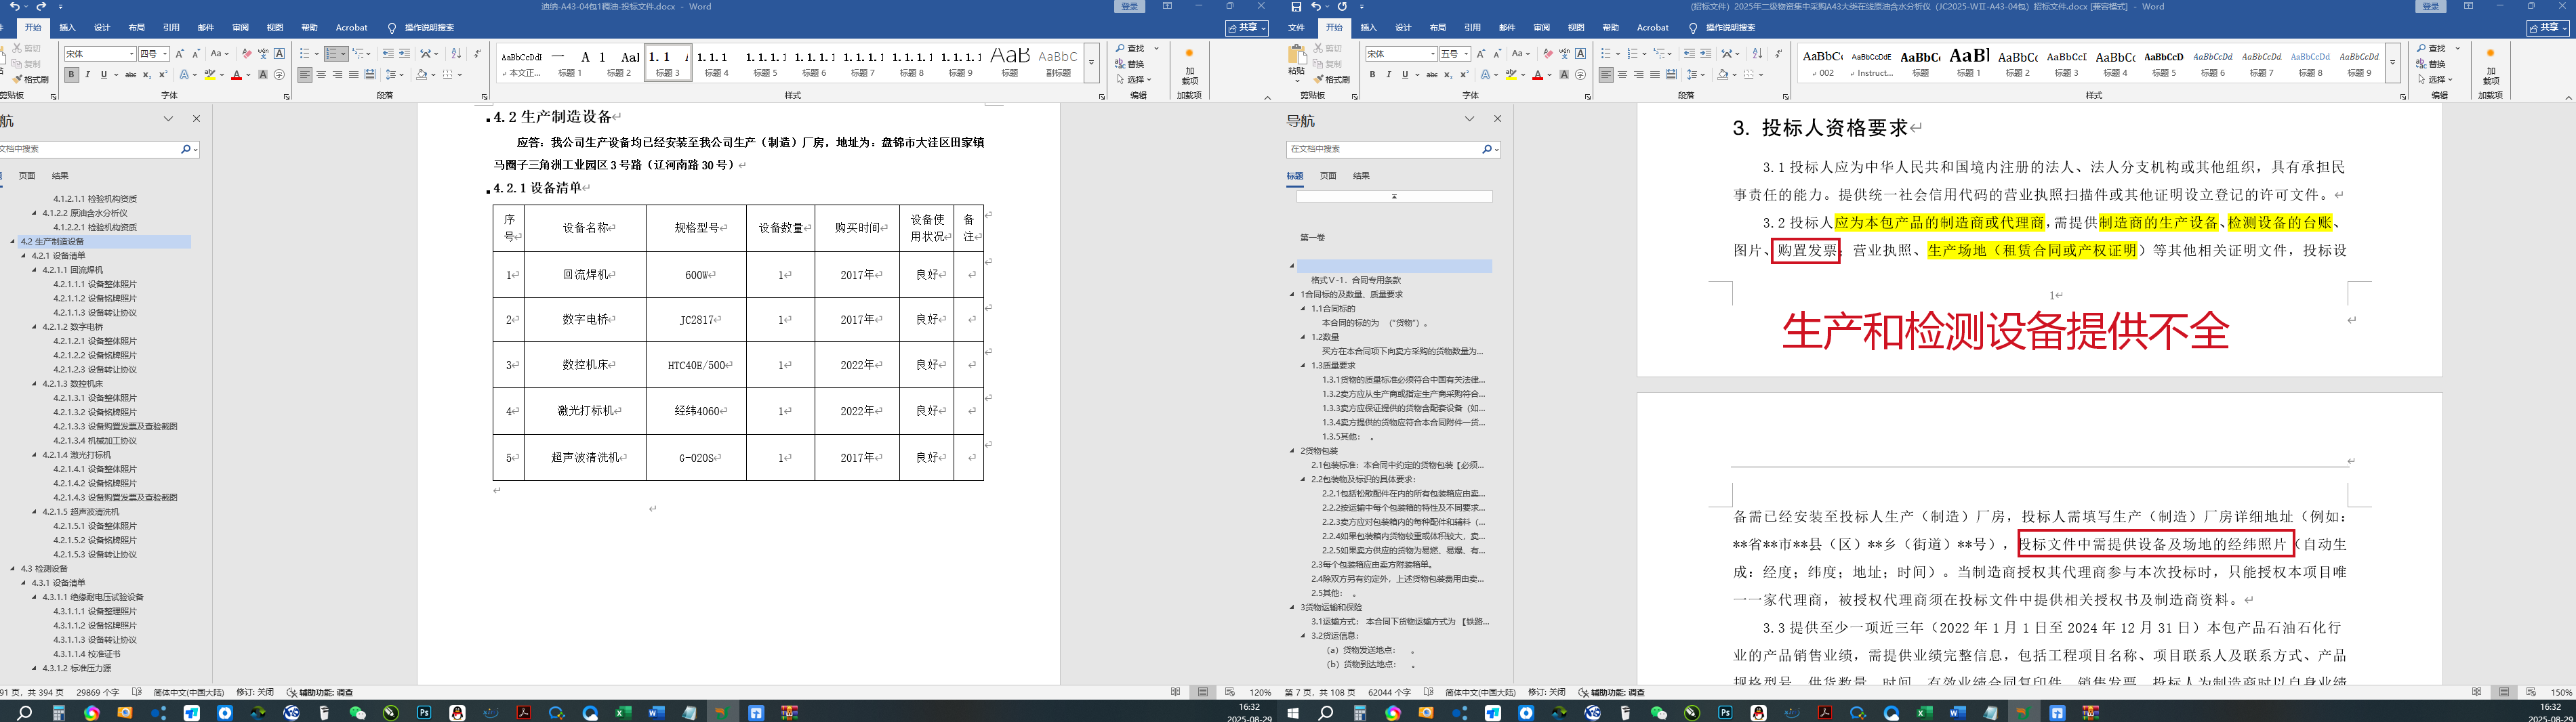
Task: Apply yellow text highlight in right window
Action: pyautogui.click(x=1511, y=75)
